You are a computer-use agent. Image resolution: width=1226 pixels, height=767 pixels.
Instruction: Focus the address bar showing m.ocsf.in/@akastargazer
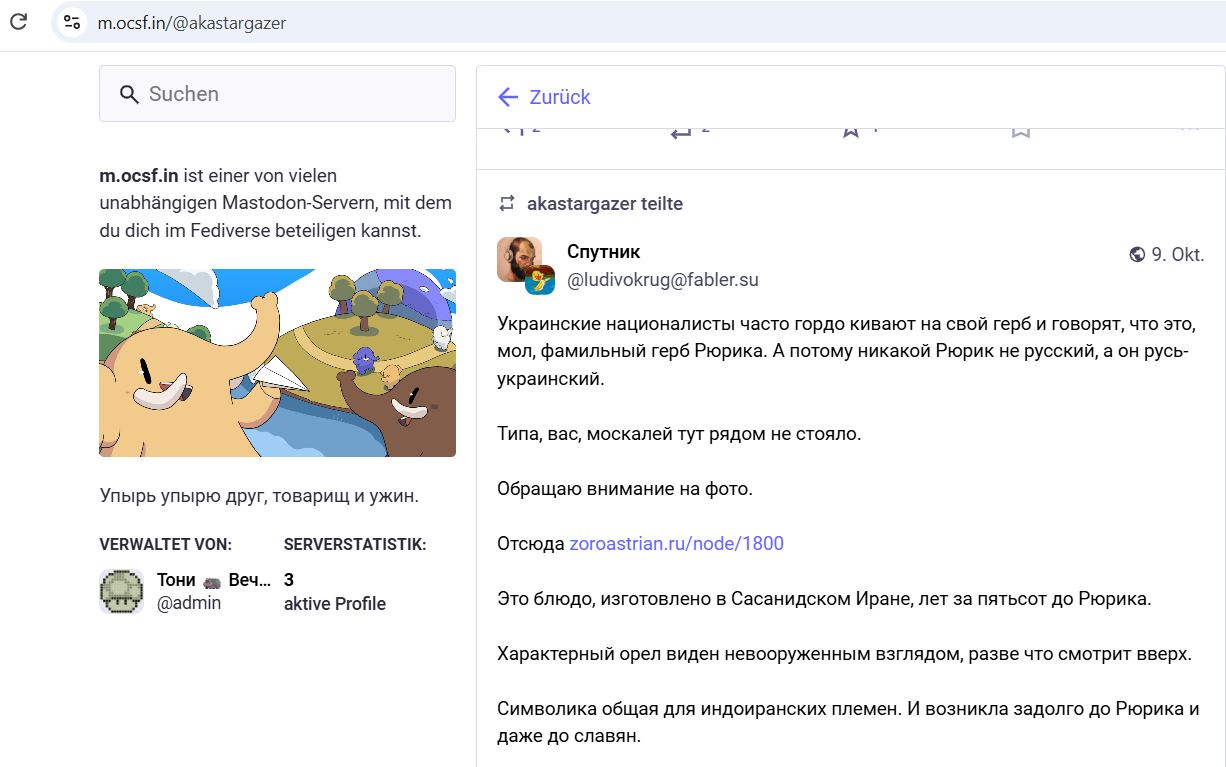tap(640, 22)
